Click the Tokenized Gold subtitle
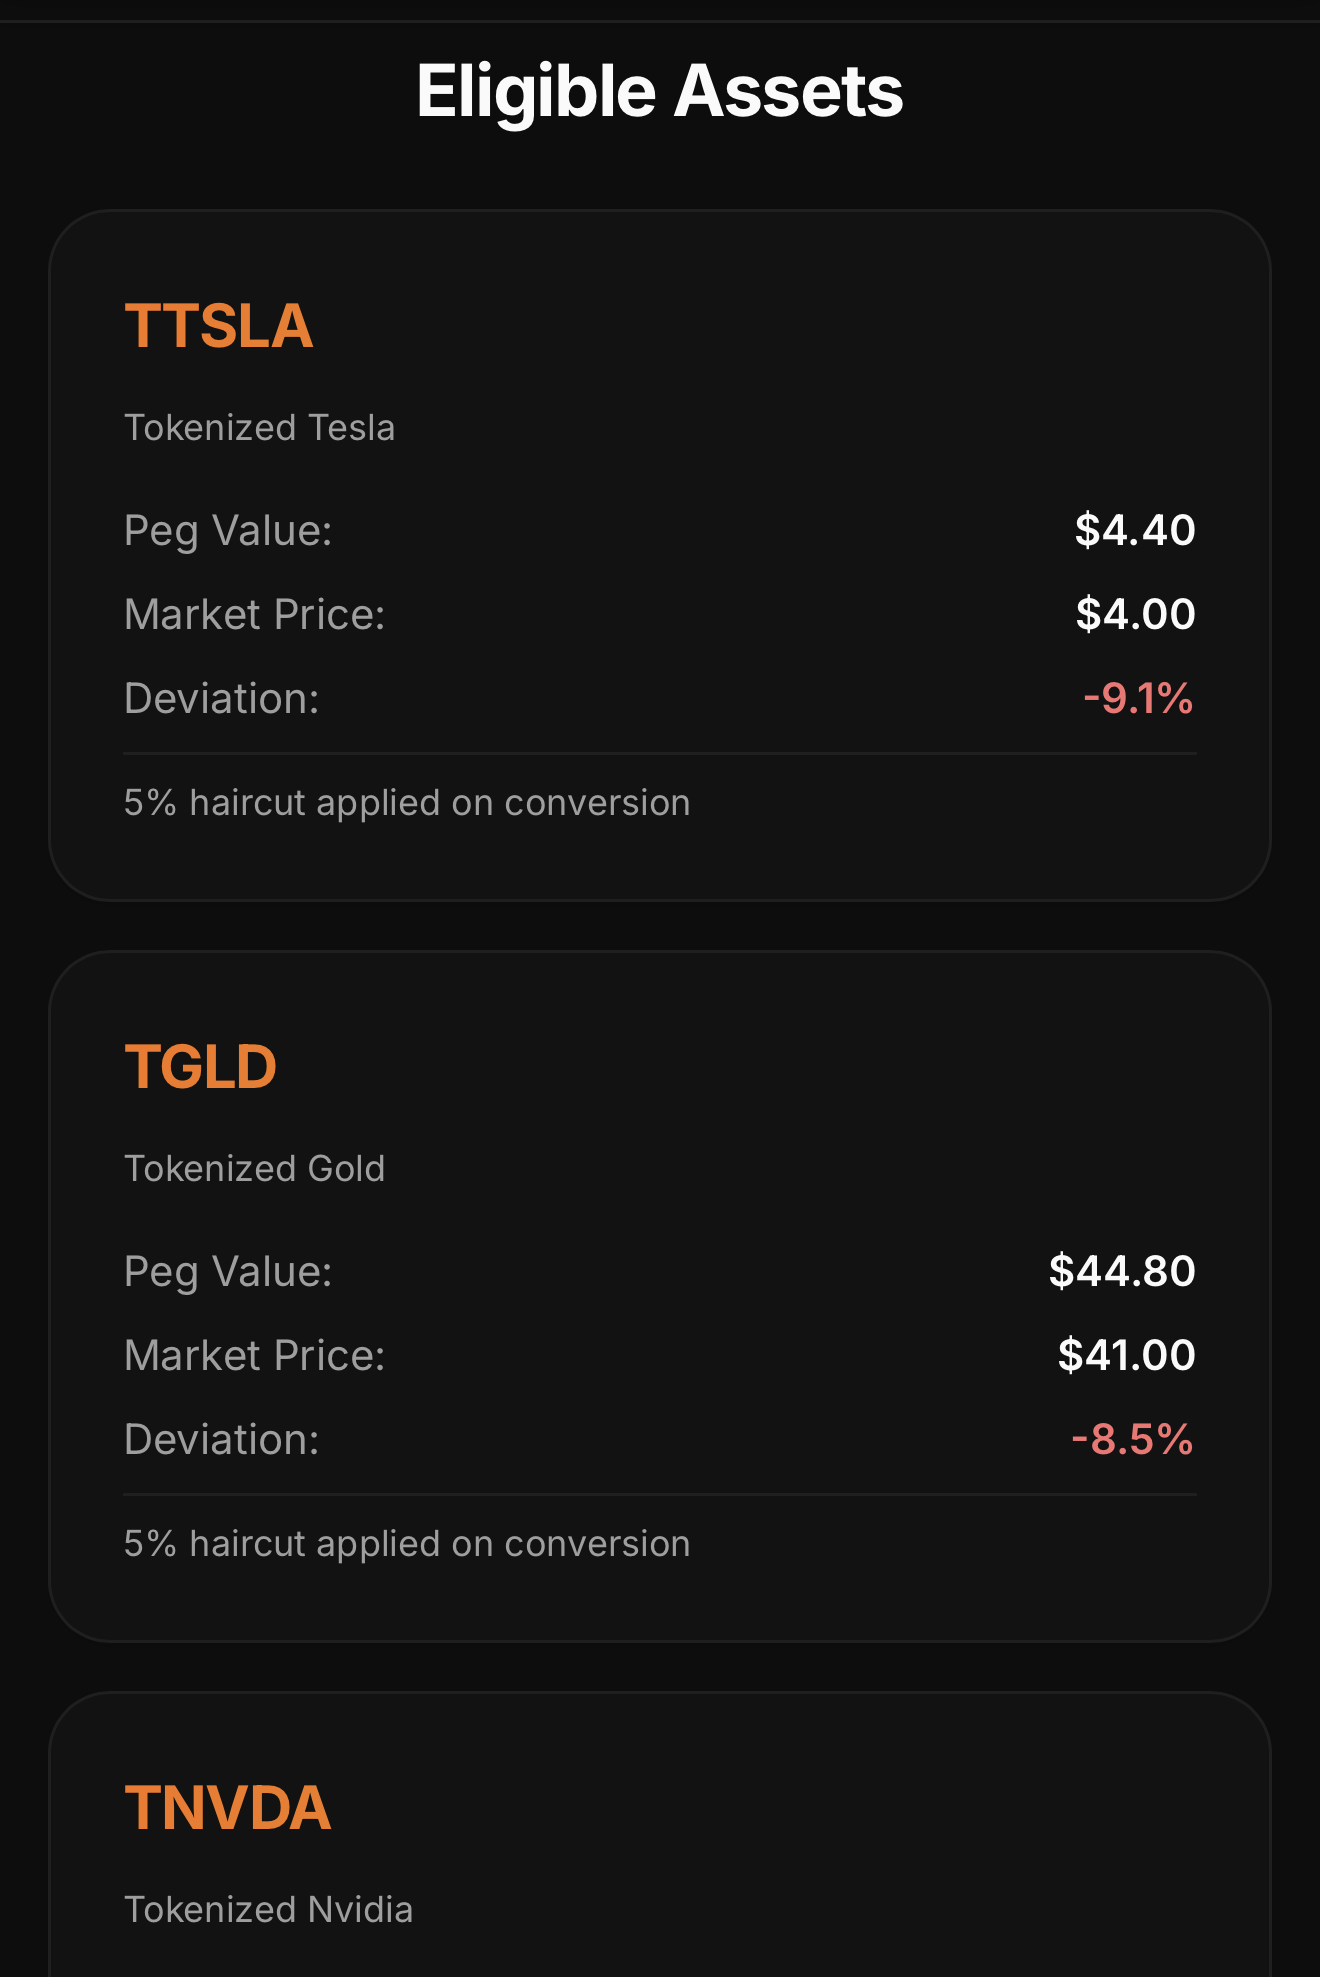The image size is (1320, 1977). [254, 1169]
